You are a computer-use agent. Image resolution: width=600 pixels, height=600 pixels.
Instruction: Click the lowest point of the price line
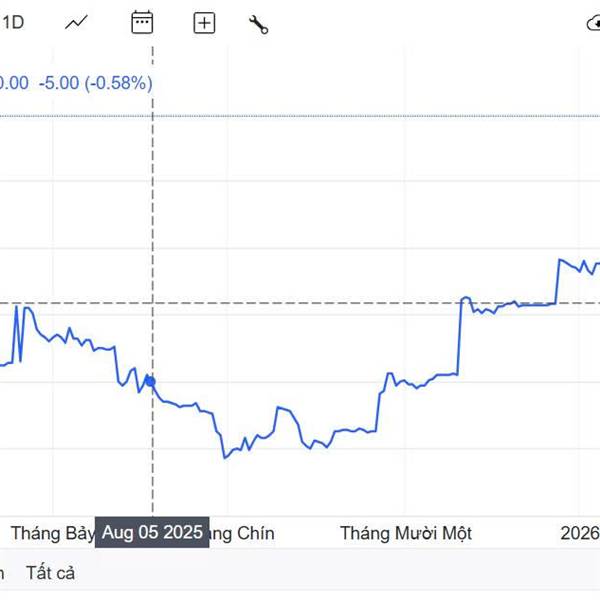tap(225, 457)
